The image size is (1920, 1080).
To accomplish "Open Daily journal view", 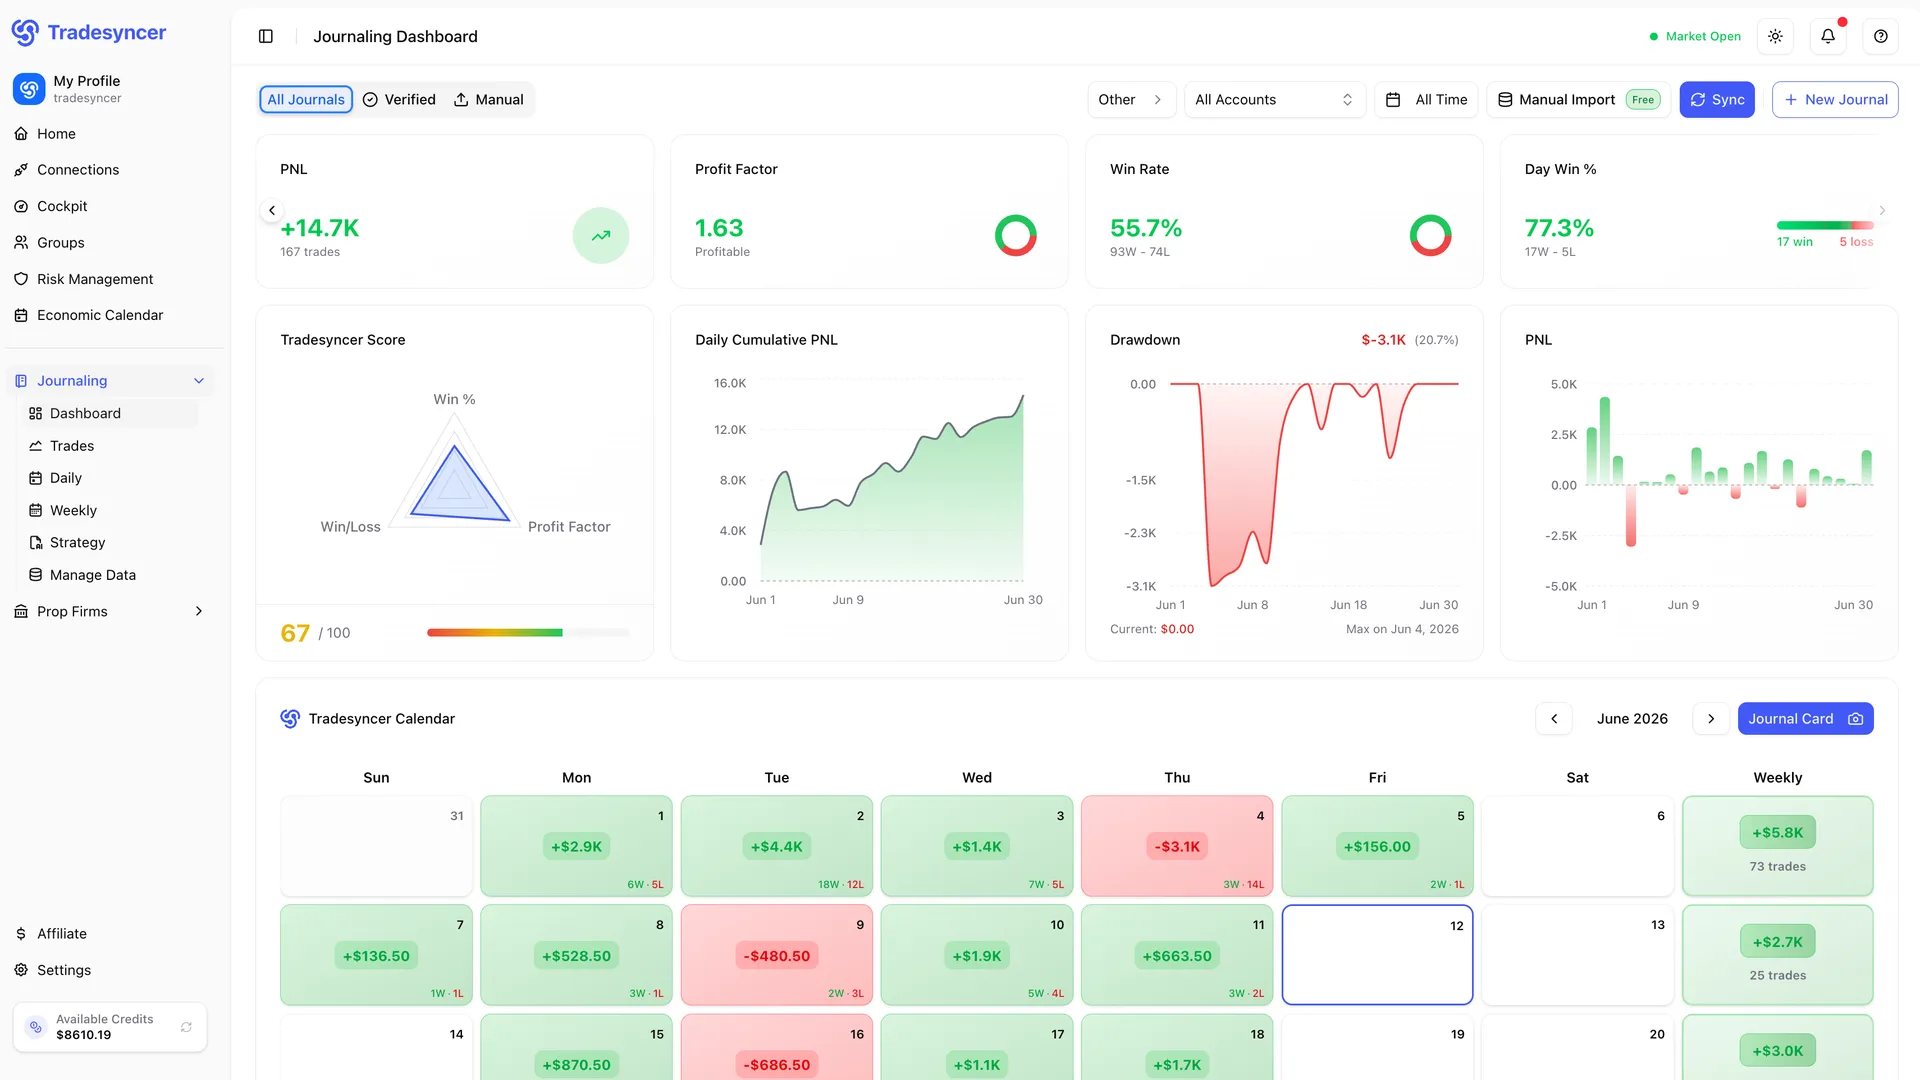I will 66,478.
